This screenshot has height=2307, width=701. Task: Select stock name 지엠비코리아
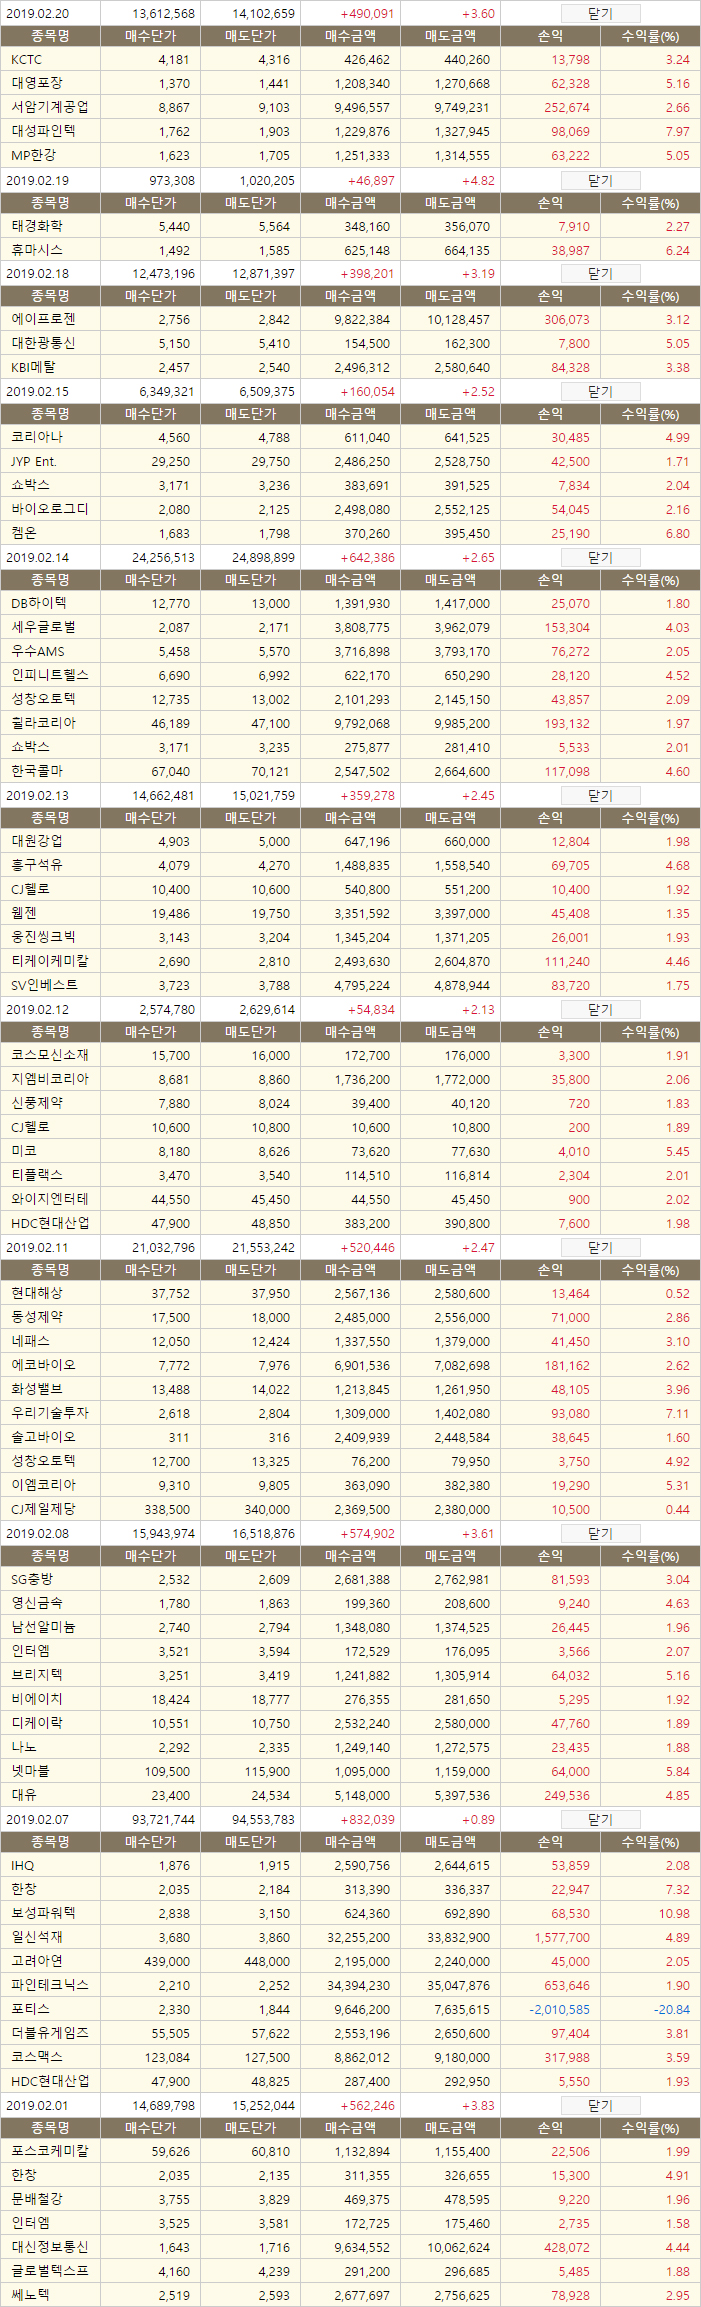[49, 1080]
